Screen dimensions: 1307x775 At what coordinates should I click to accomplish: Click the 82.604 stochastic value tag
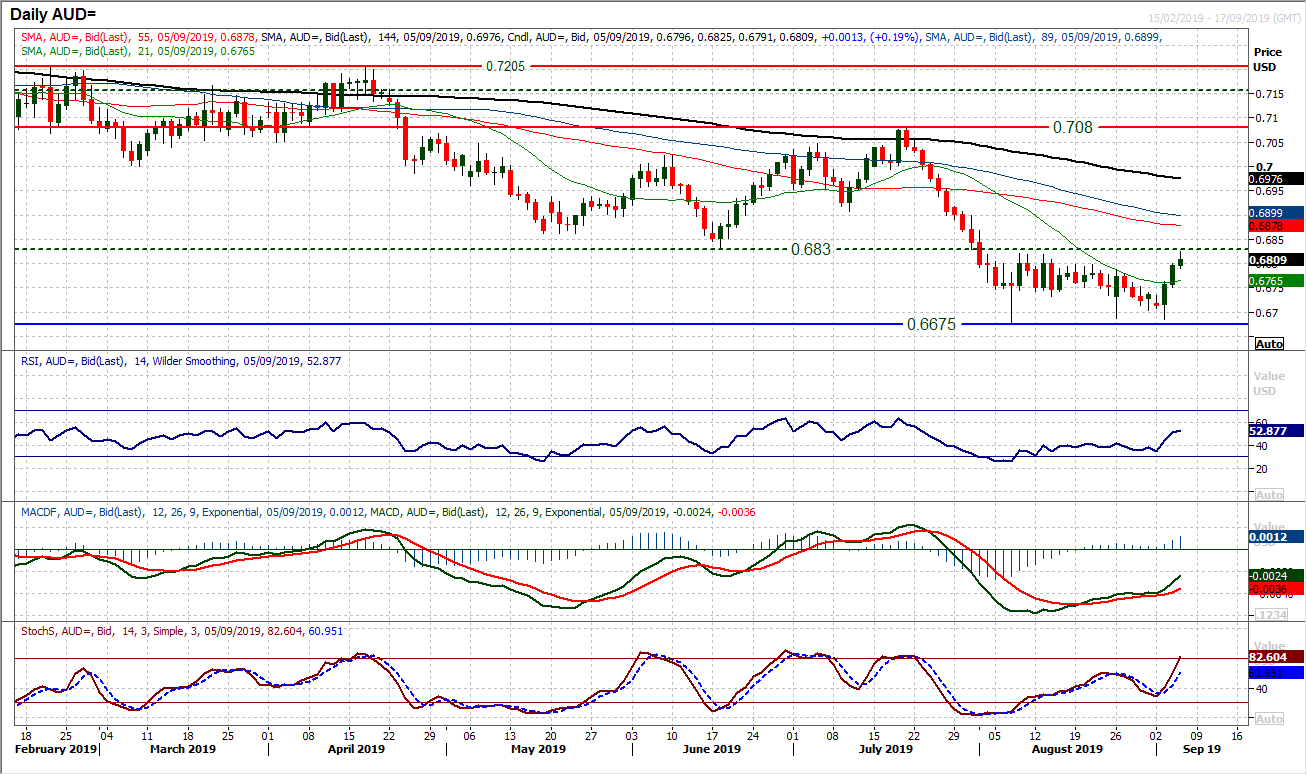[1276, 659]
